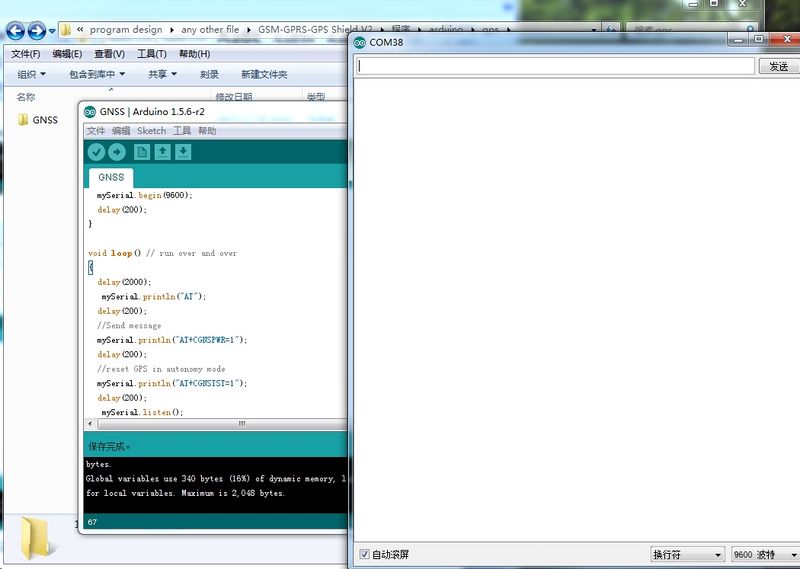Expand the 组织 dropdown in Explorer
This screenshot has width=800, height=569.
point(32,75)
